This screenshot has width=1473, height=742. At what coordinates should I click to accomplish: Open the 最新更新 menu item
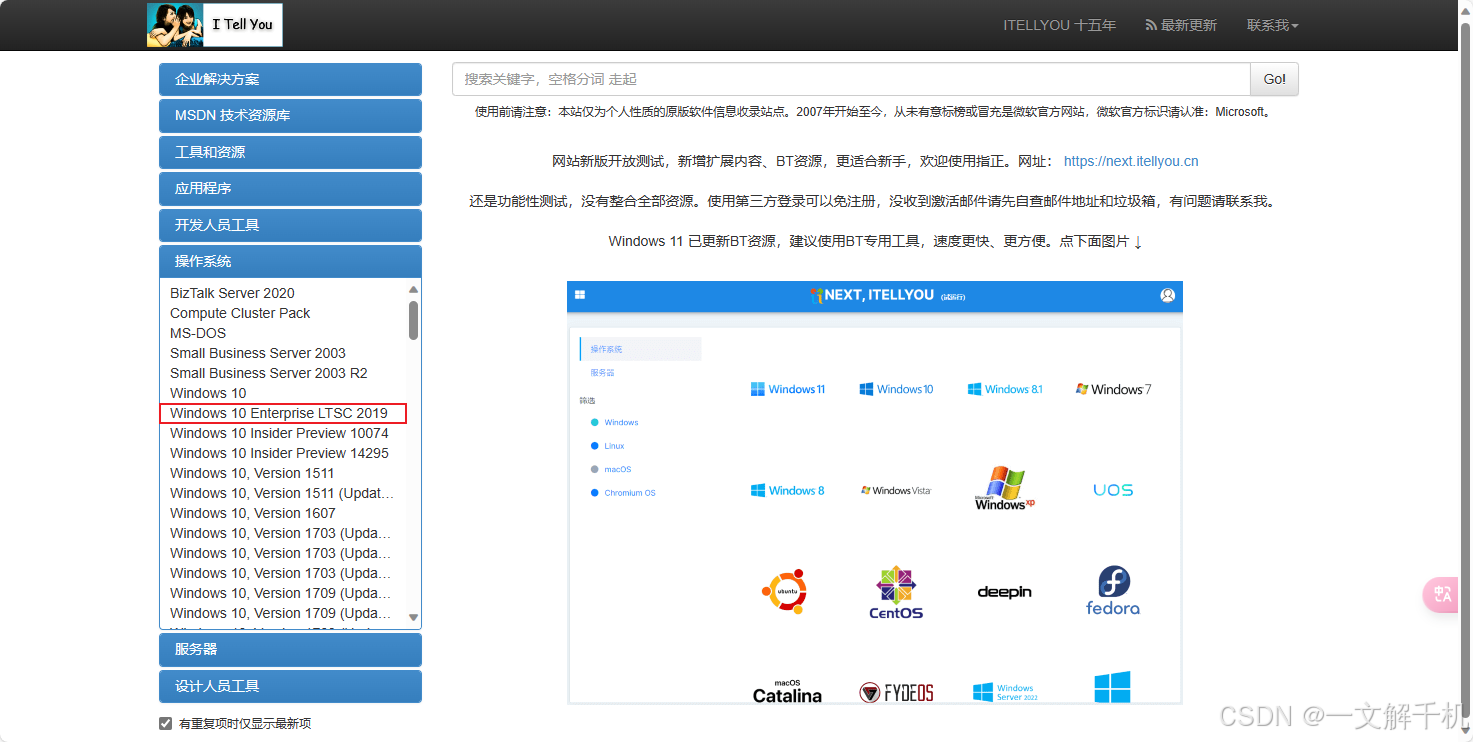1181,25
